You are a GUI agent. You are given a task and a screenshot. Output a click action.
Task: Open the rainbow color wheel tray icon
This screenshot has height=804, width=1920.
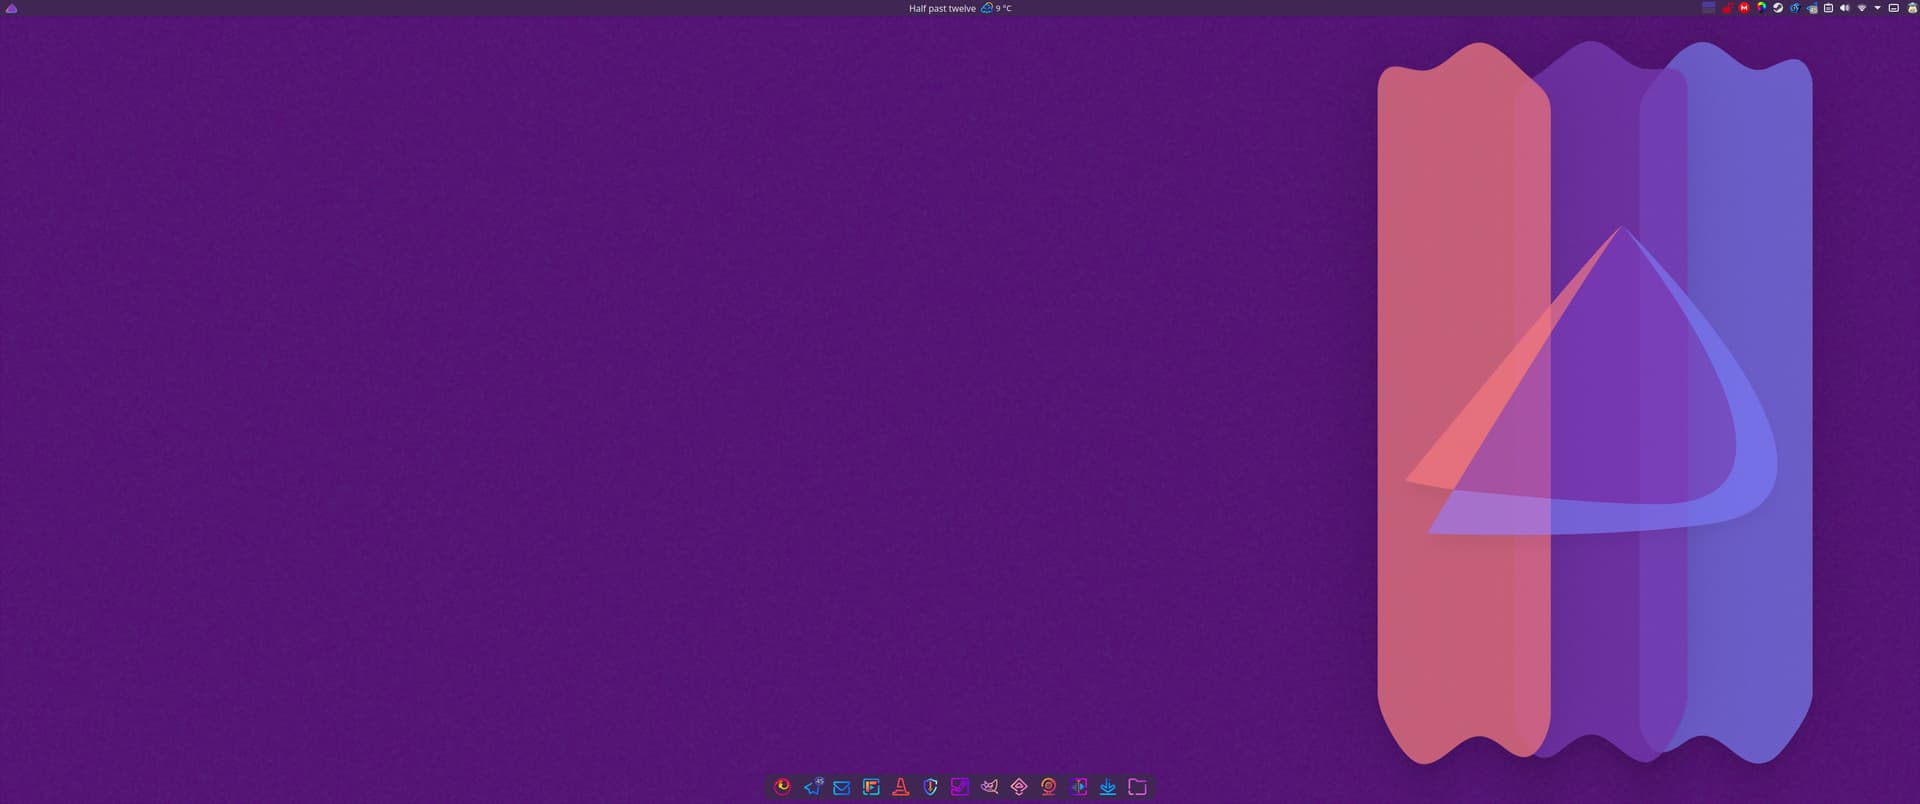pyautogui.click(x=1761, y=7)
